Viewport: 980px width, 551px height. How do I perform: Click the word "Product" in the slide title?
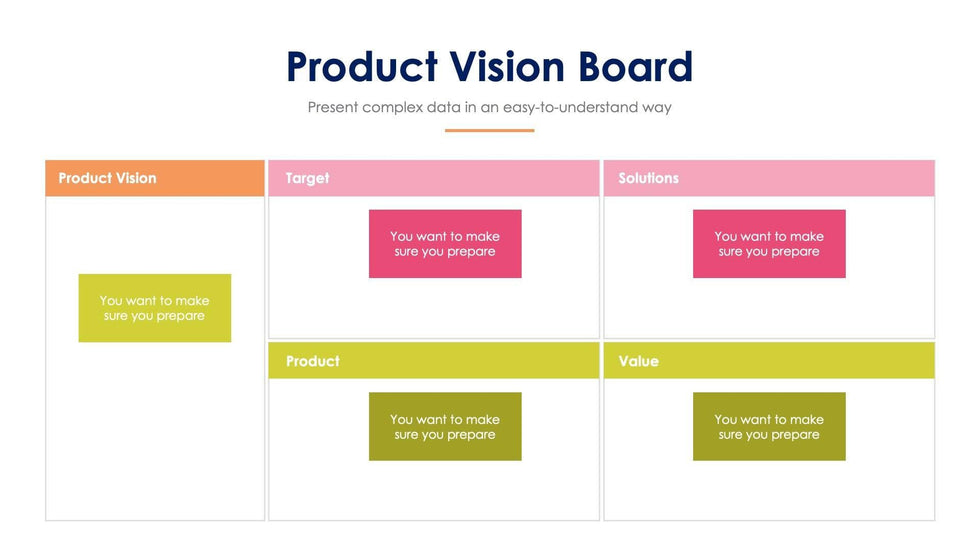pyautogui.click(x=362, y=67)
